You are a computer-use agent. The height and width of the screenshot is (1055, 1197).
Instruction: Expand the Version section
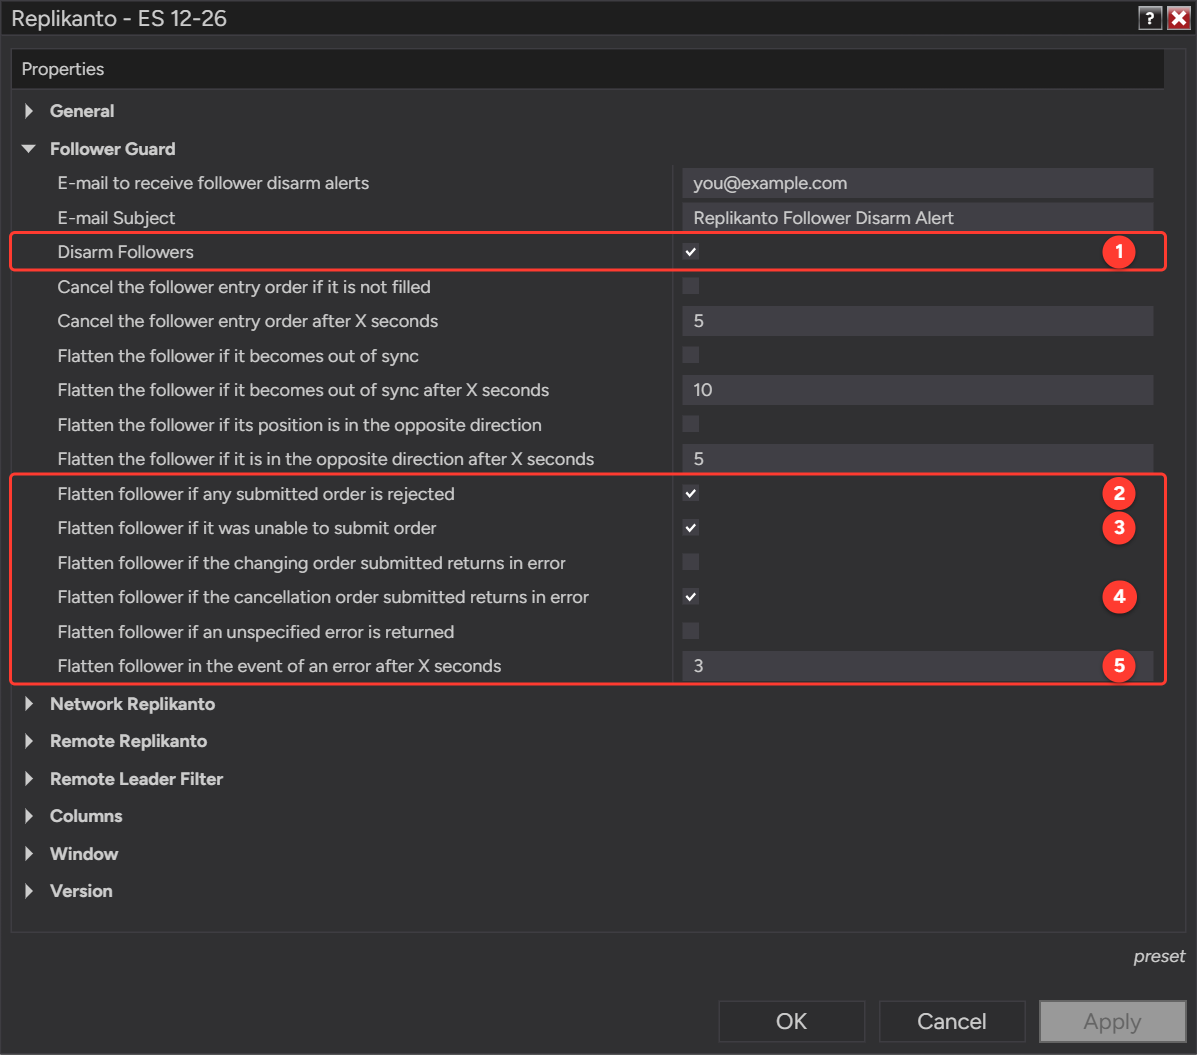point(29,891)
